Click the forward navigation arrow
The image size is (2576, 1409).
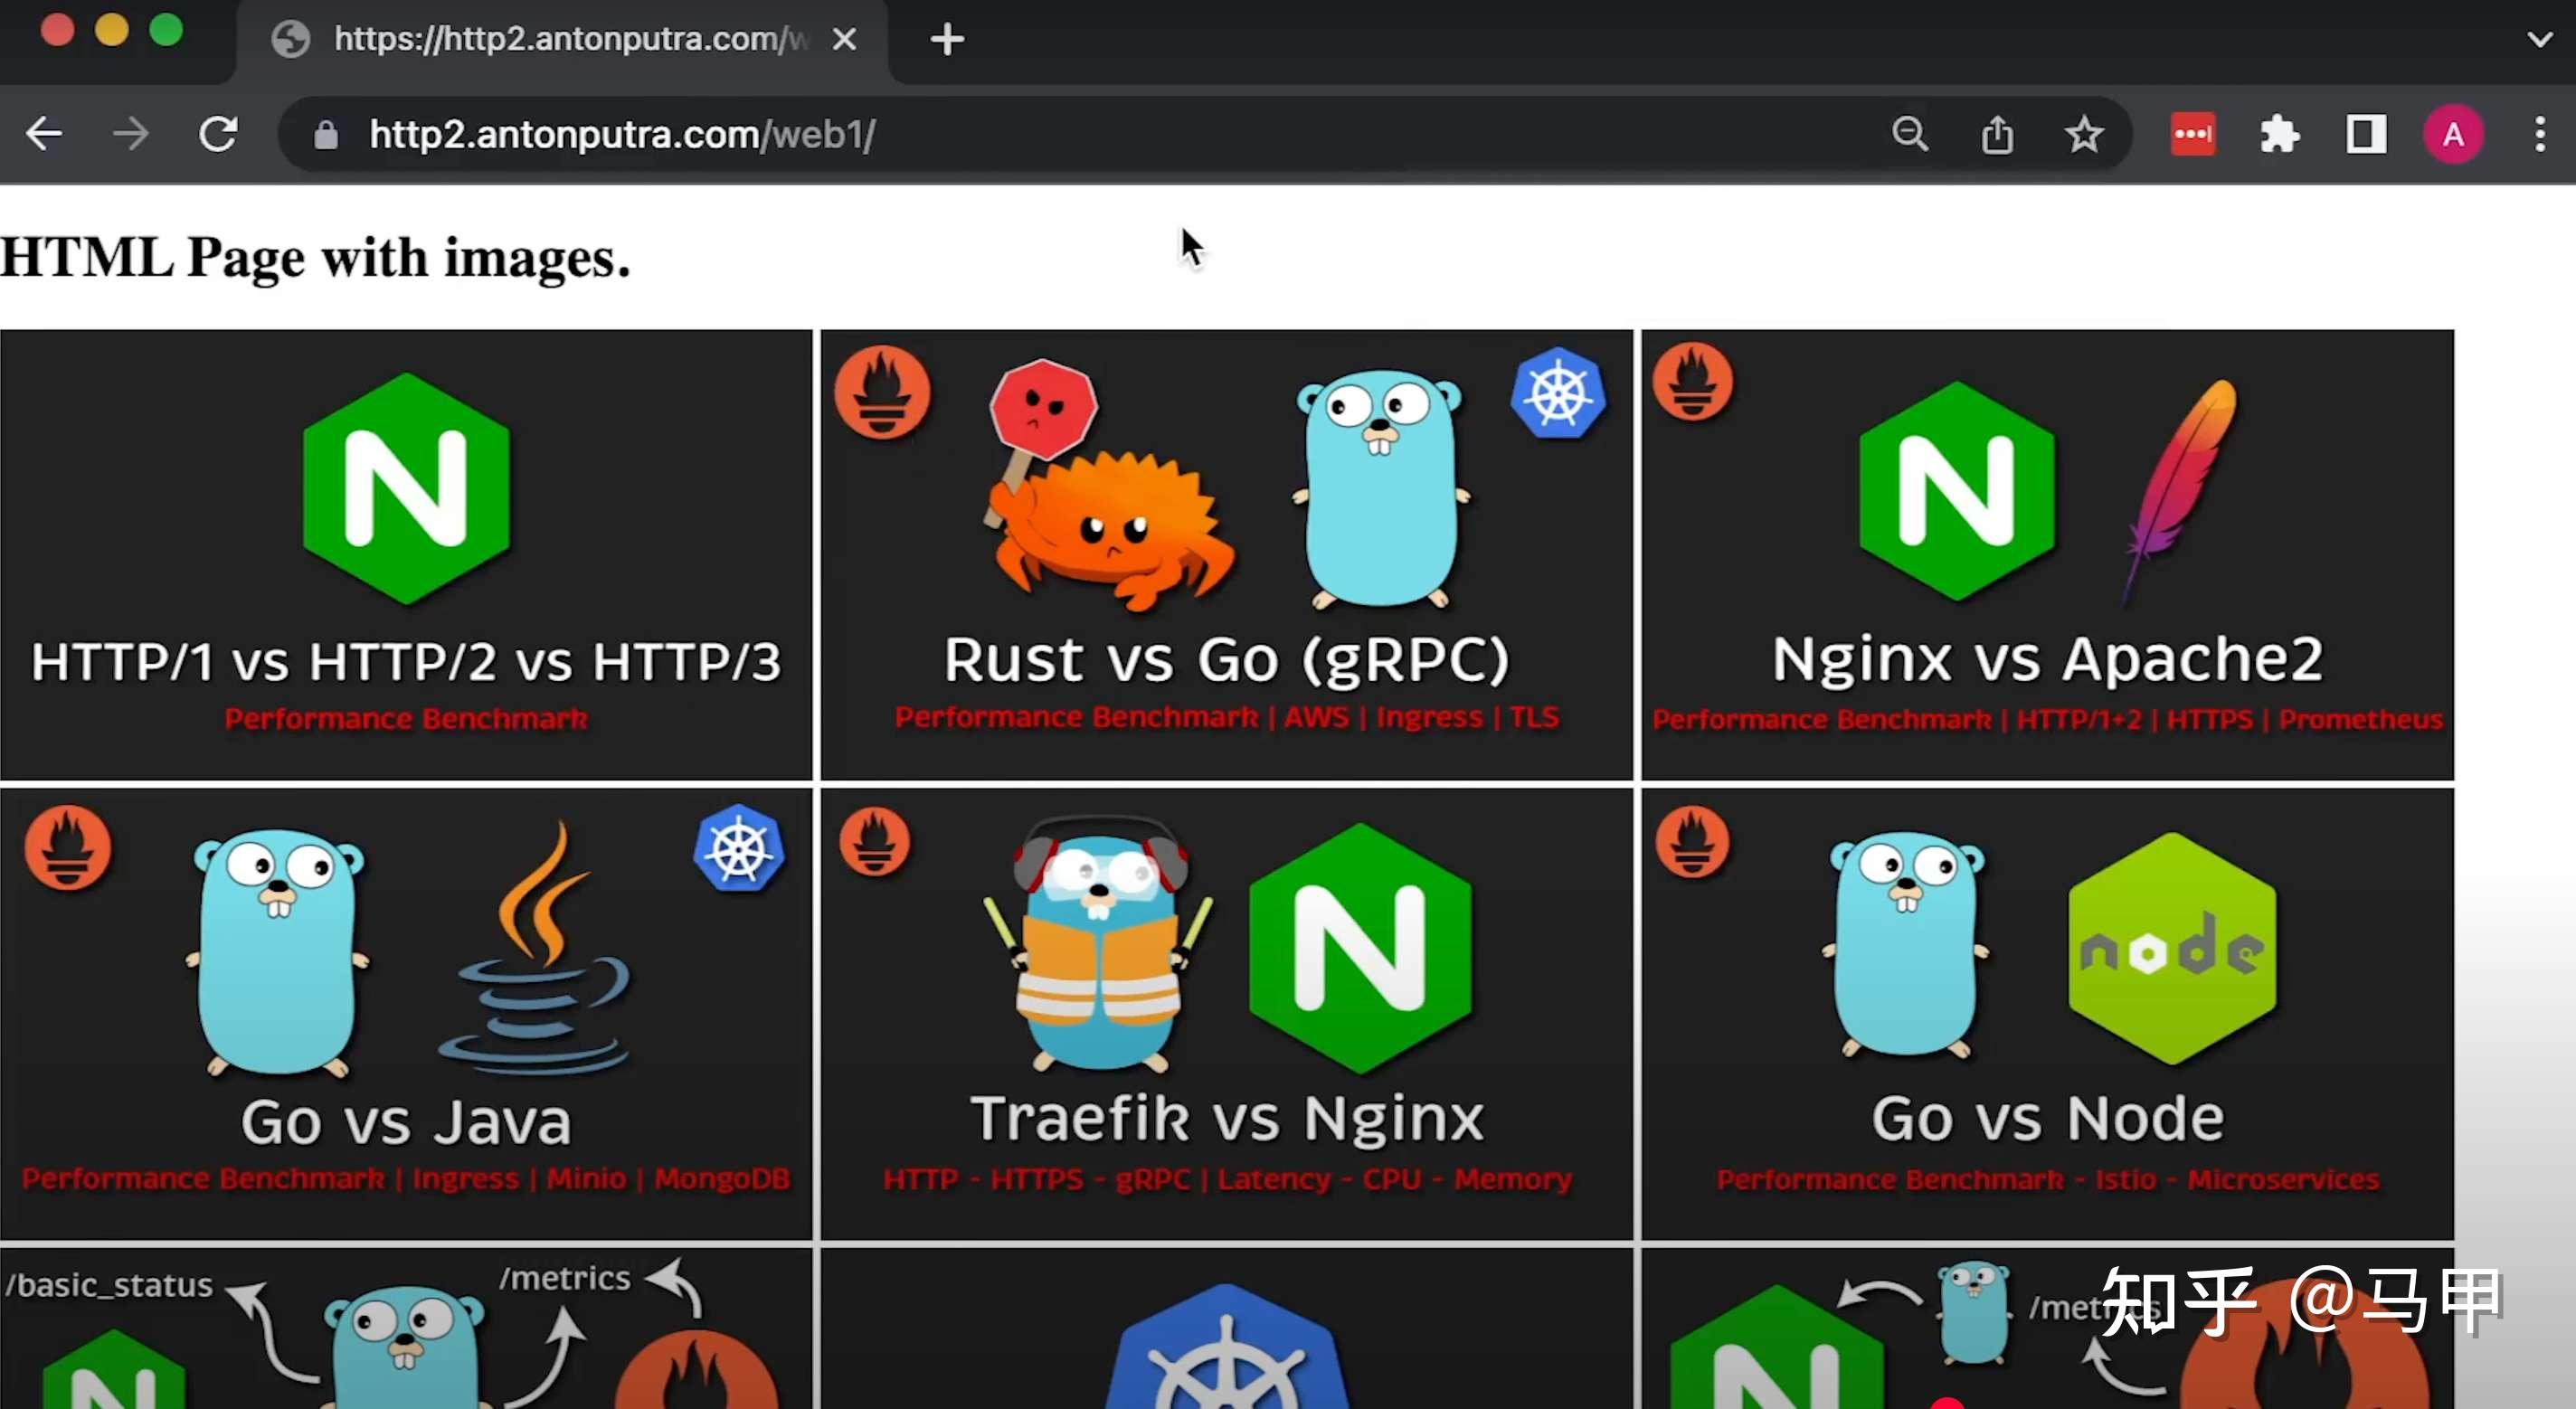point(131,134)
